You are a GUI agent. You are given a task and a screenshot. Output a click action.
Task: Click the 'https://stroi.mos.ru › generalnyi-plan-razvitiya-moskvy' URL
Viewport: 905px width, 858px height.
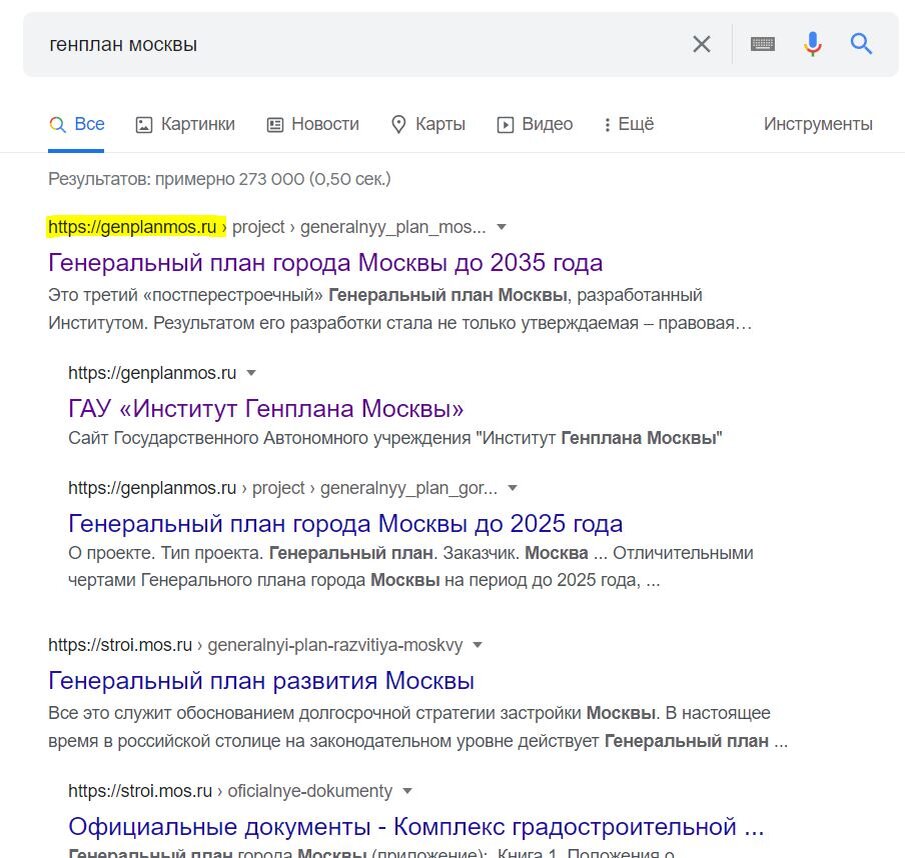point(256,645)
